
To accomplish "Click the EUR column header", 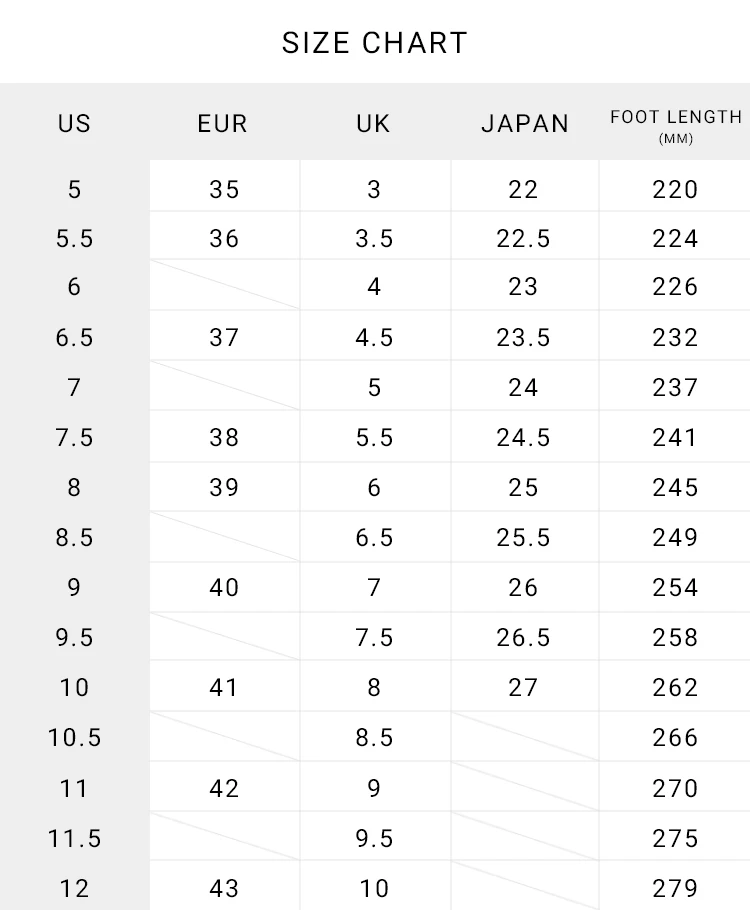I will [223, 123].
